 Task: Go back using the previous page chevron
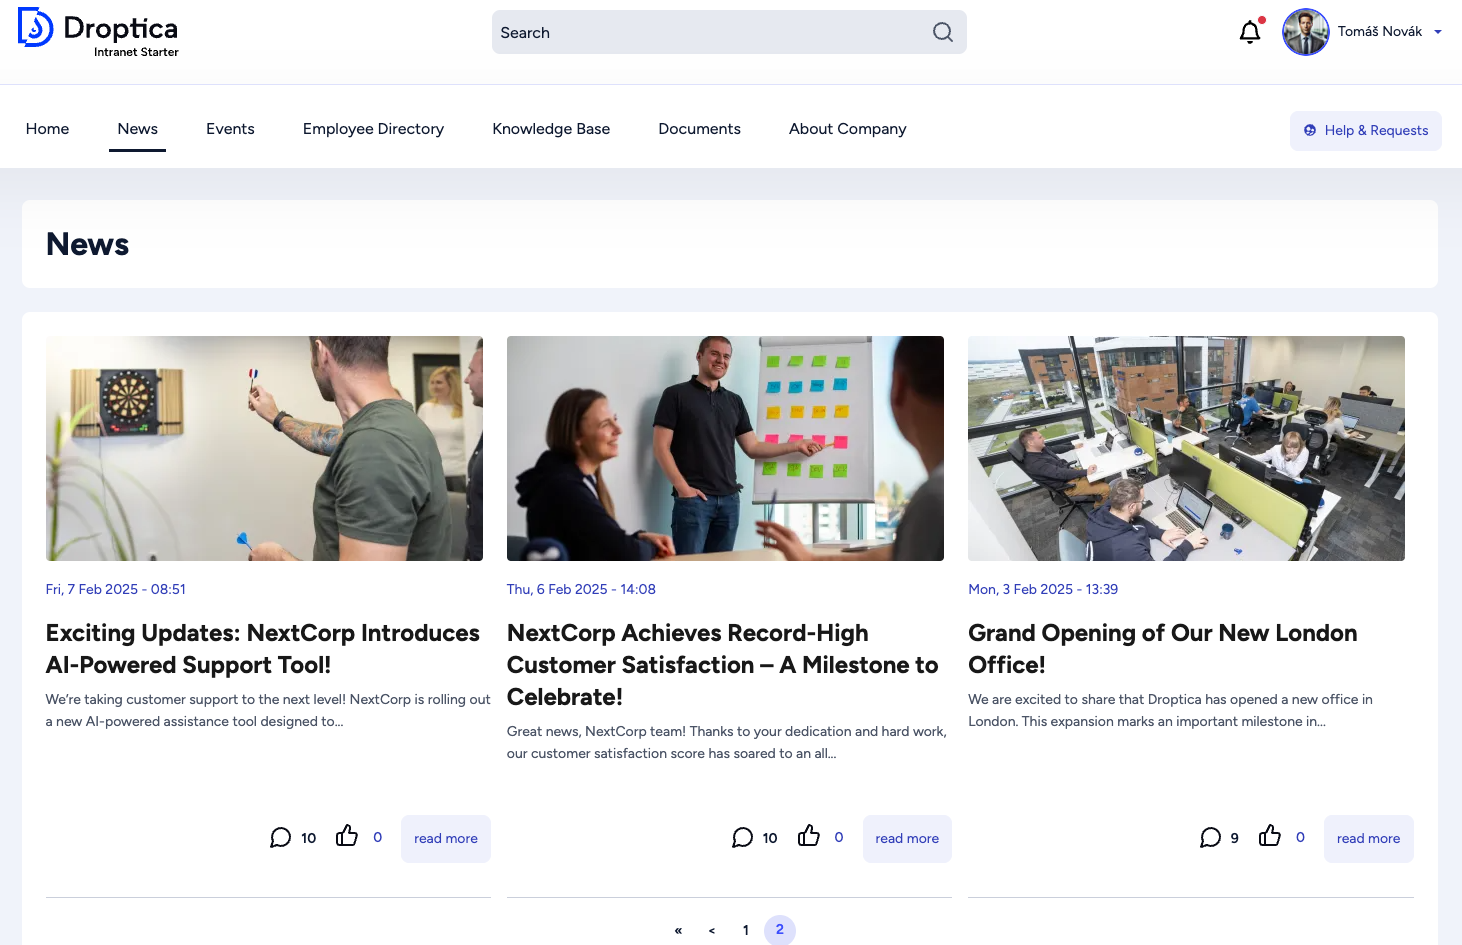click(711, 930)
